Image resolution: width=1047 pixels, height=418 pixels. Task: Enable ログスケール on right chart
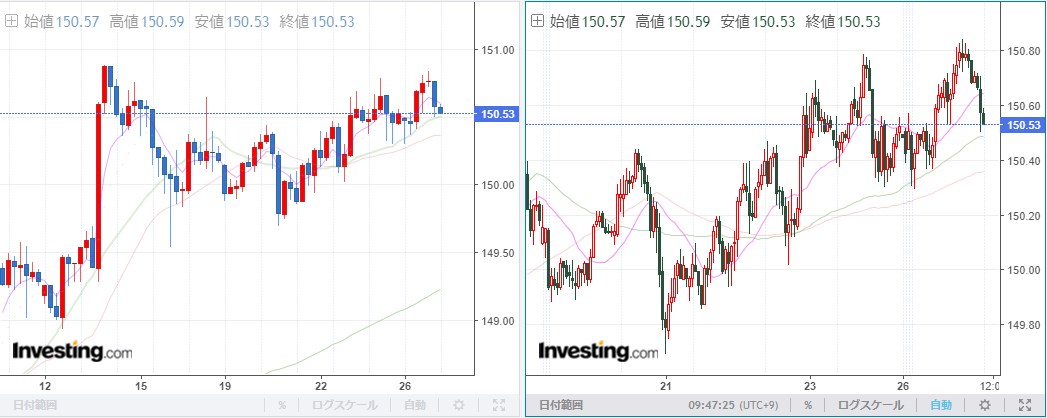point(870,405)
